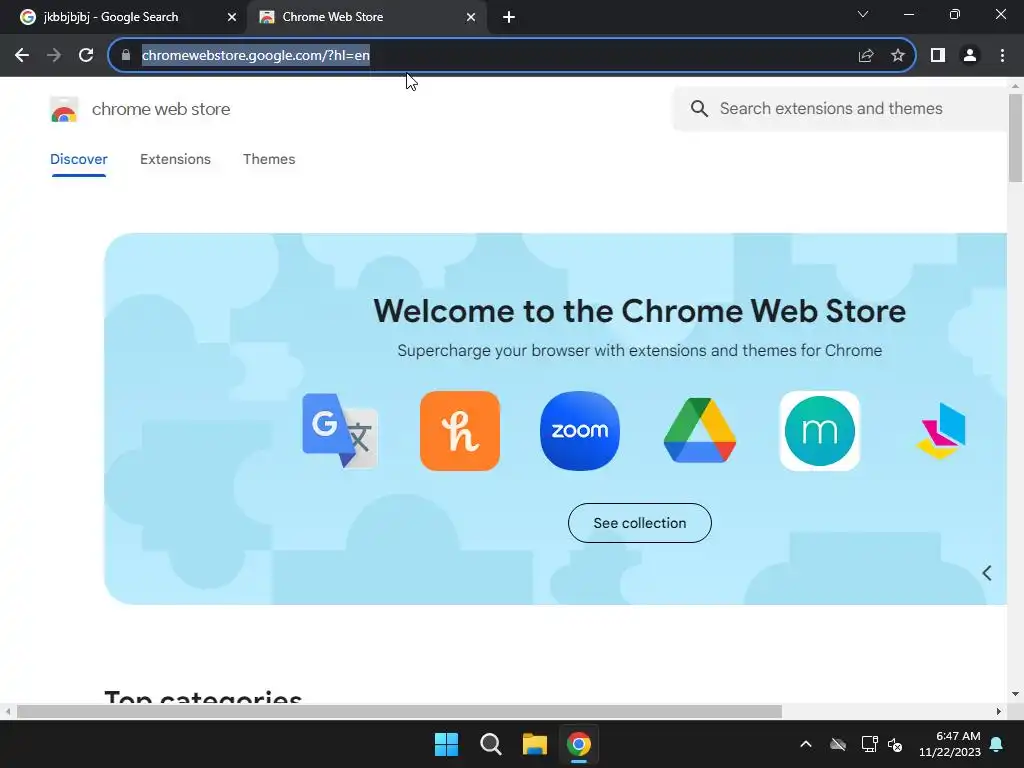This screenshot has width=1024, height=768.
Task: Show hidden system tray icons
Action: pyautogui.click(x=806, y=744)
